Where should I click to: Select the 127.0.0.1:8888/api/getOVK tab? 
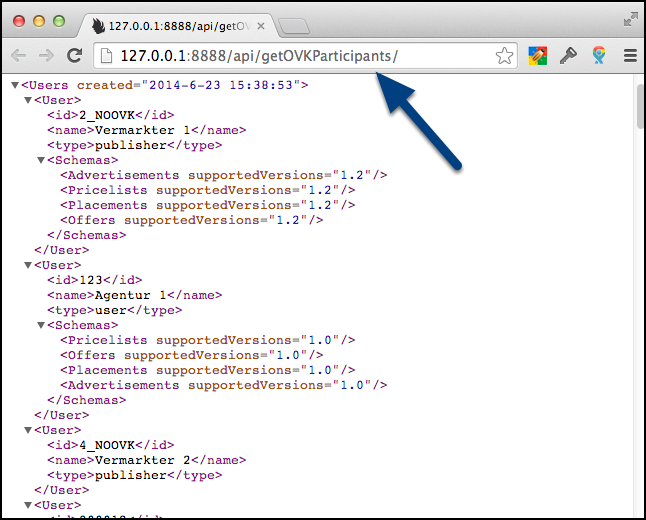pyautogui.click(x=177, y=26)
